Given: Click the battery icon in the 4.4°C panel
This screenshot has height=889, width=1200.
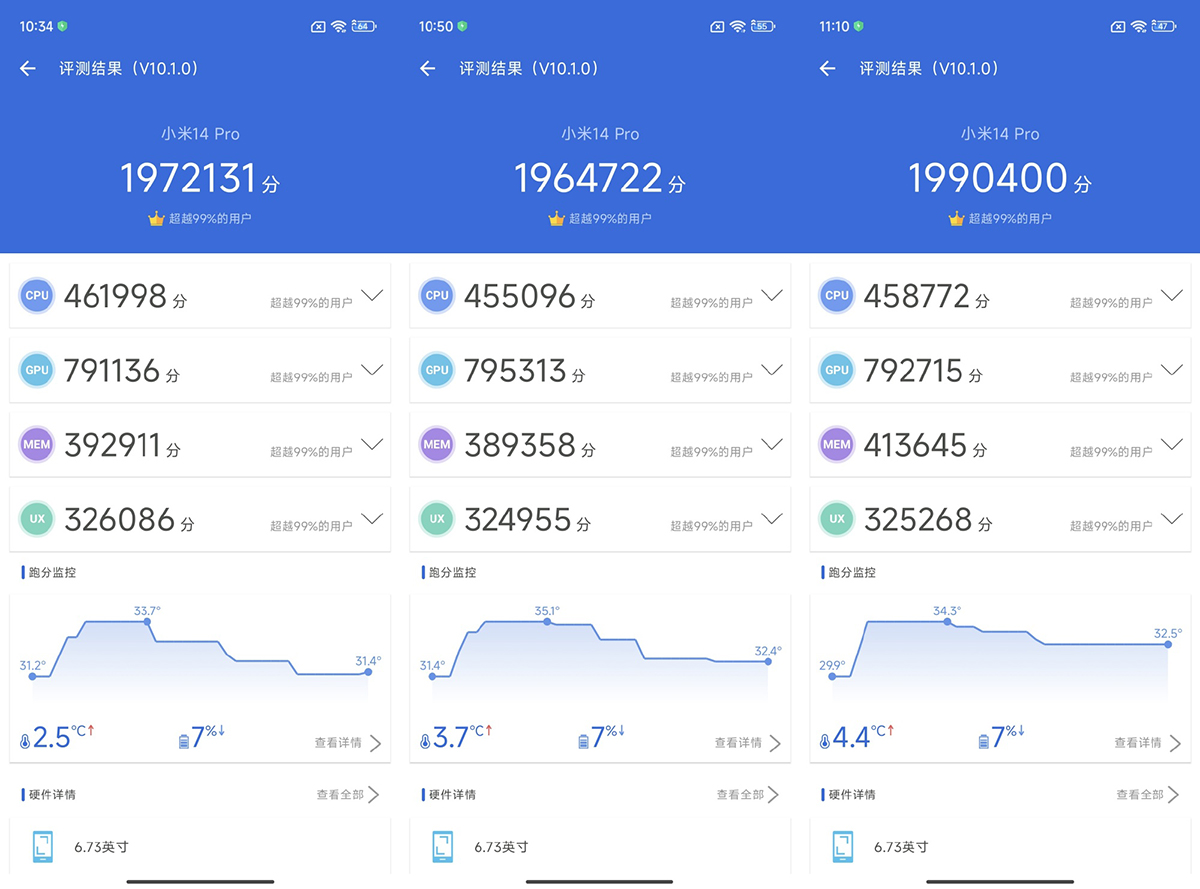Looking at the screenshot, I should [x=983, y=741].
